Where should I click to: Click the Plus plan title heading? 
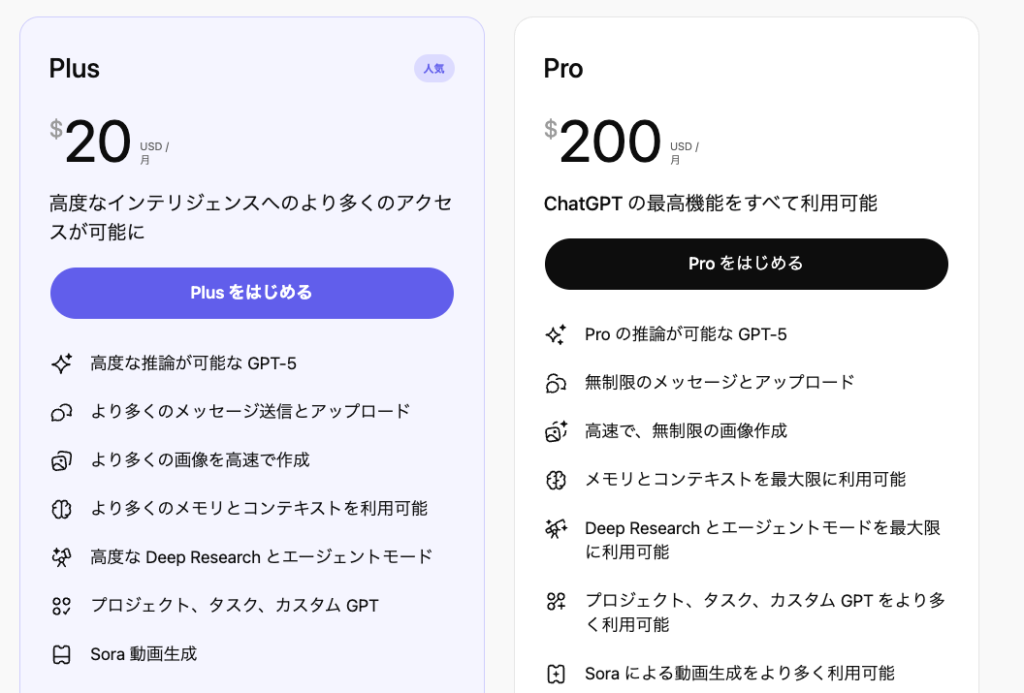pyautogui.click(x=75, y=69)
